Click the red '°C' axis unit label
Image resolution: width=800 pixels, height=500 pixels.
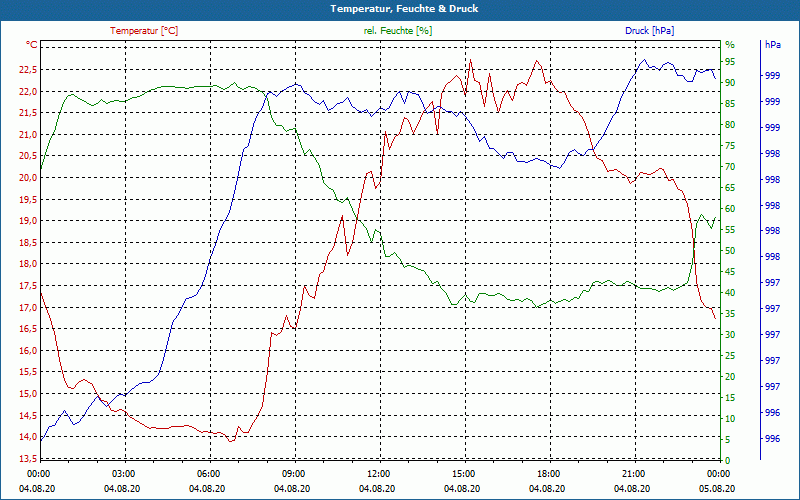pos(32,45)
